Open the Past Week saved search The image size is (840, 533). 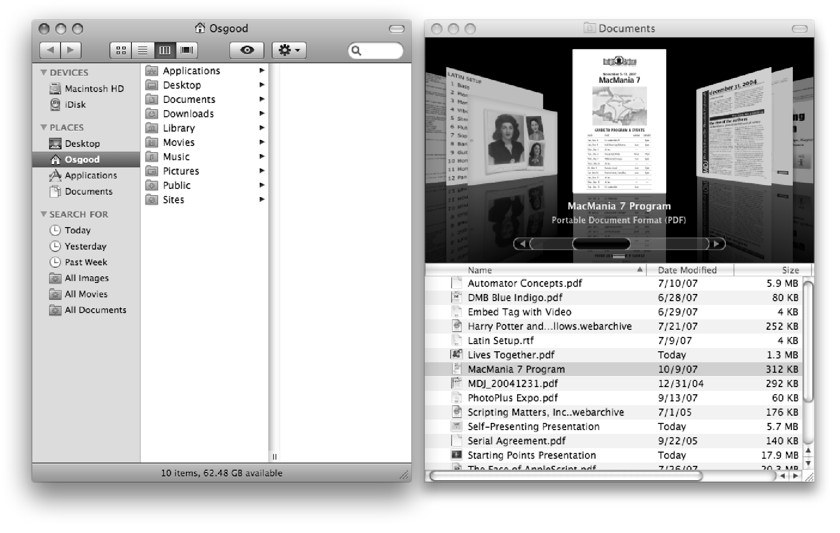(x=86, y=262)
